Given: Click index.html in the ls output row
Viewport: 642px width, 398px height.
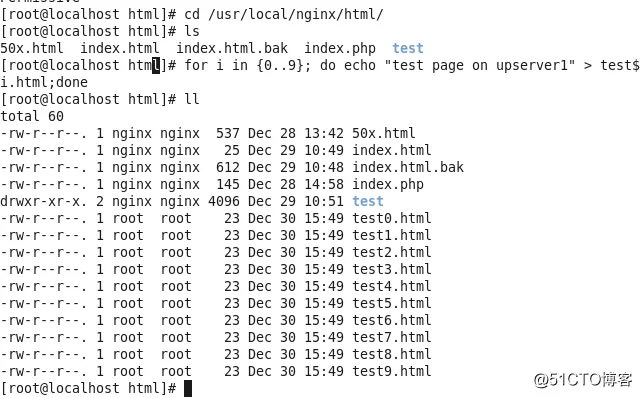Looking at the screenshot, I should pos(120,48).
